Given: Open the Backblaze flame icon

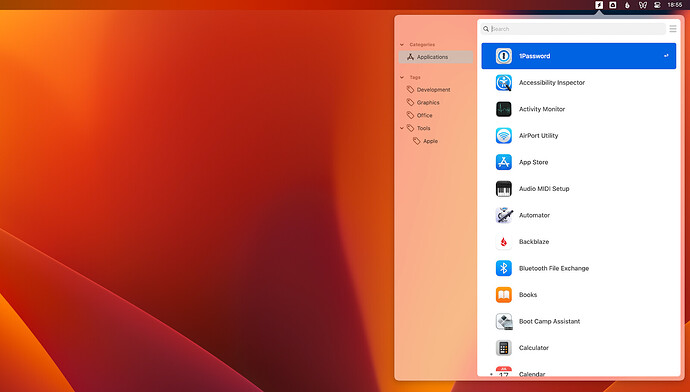Looking at the screenshot, I should pyautogui.click(x=503, y=242).
